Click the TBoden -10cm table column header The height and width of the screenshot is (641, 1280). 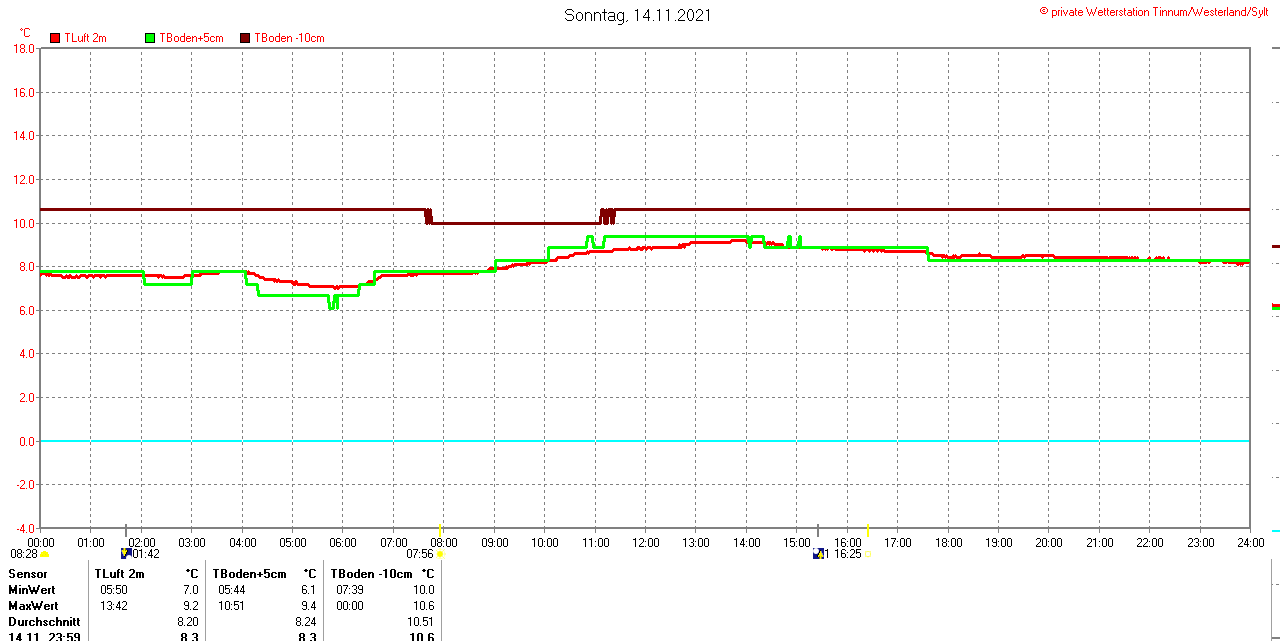point(370,574)
